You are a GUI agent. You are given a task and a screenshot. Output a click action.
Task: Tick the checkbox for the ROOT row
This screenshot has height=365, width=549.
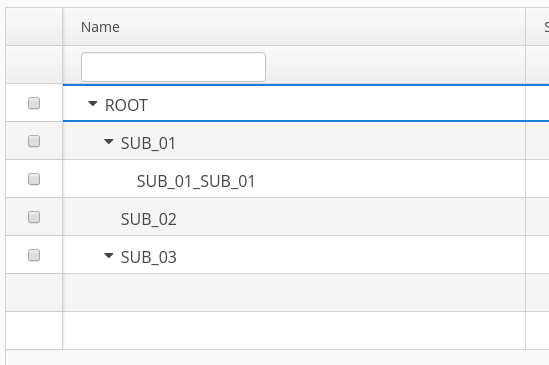pyautogui.click(x=34, y=103)
